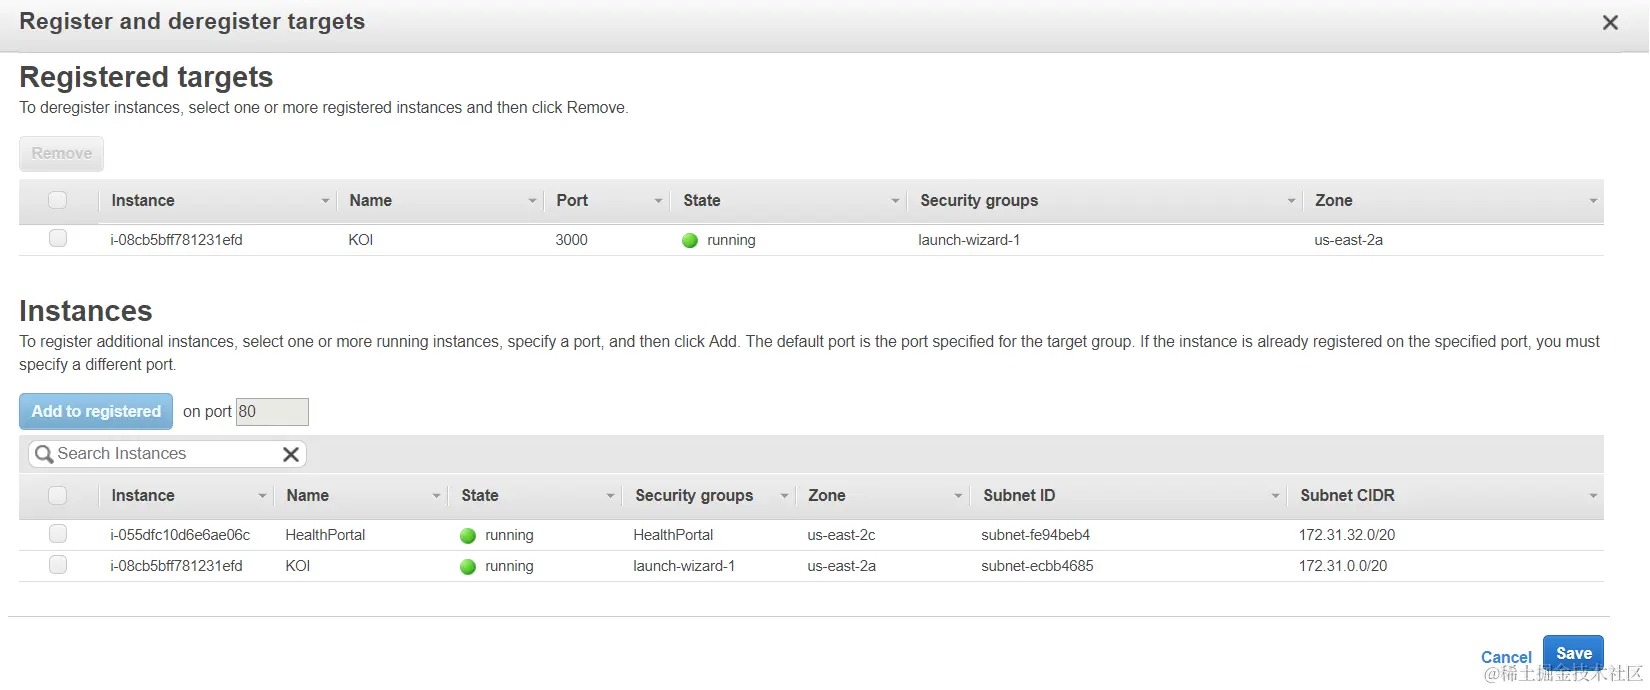Open Name column dropdown in Registered targets
The image size is (1650, 690).
pyautogui.click(x=532, y=201)
